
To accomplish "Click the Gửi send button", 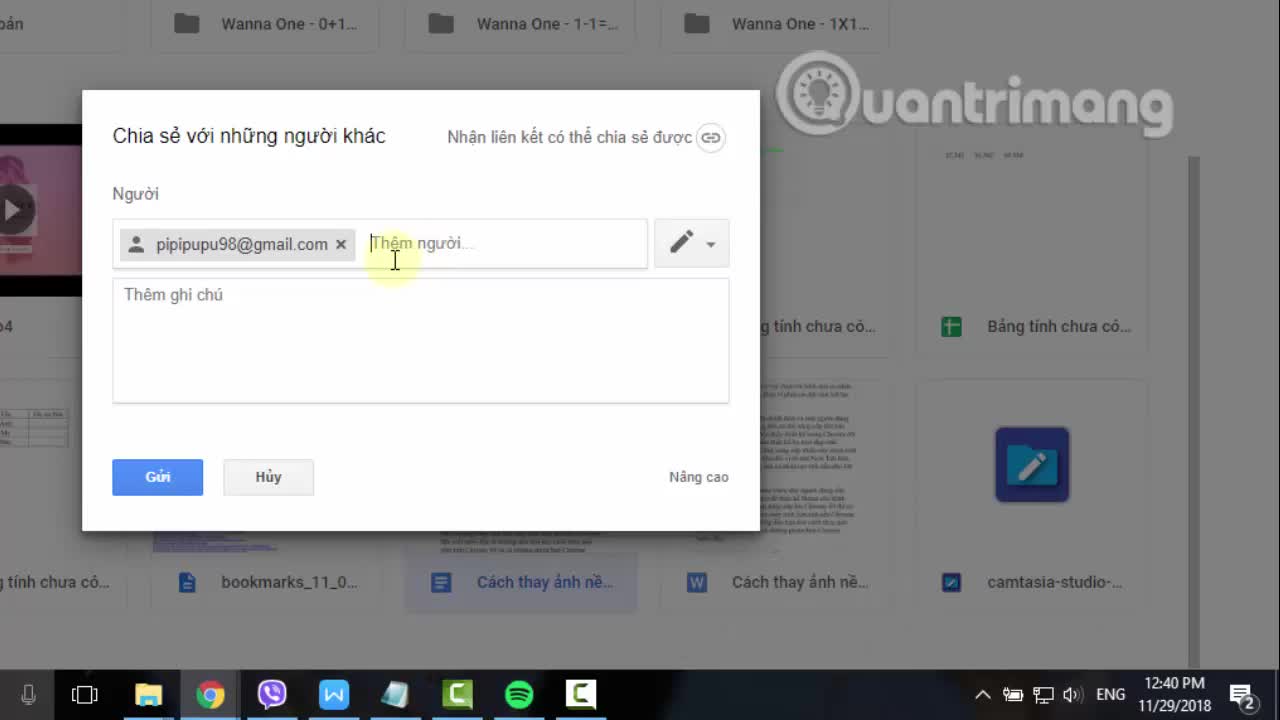I will (x=157, y=477).
